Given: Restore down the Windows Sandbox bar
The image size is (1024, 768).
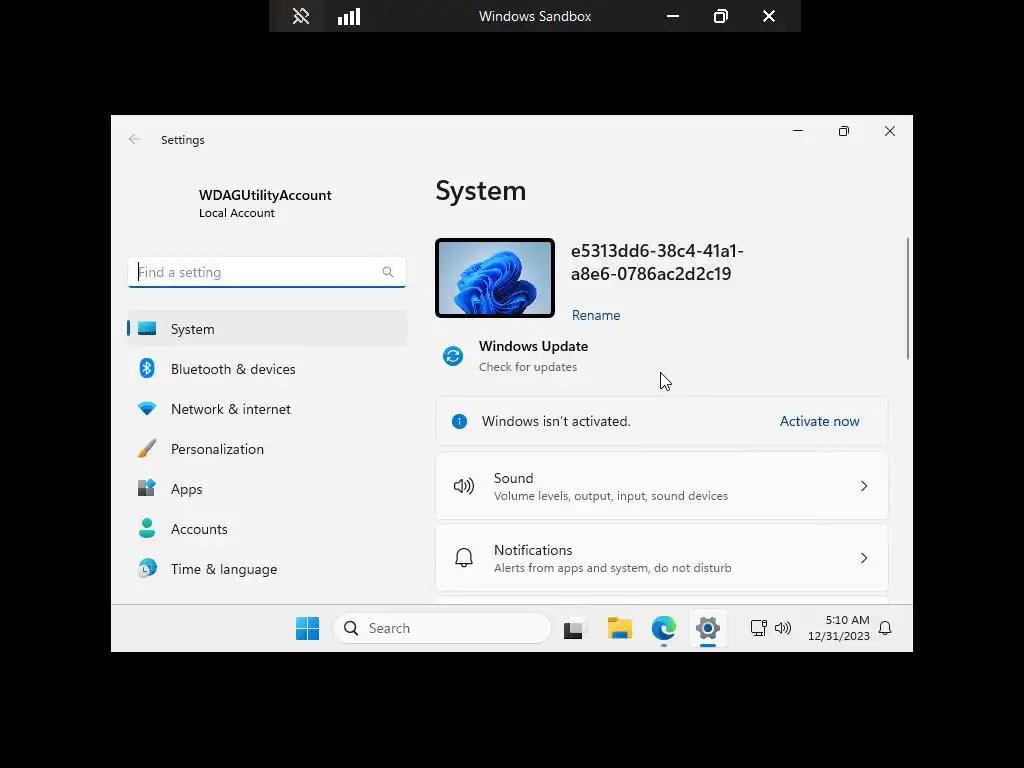Looking at the screenshot, I should coord(720,16).
